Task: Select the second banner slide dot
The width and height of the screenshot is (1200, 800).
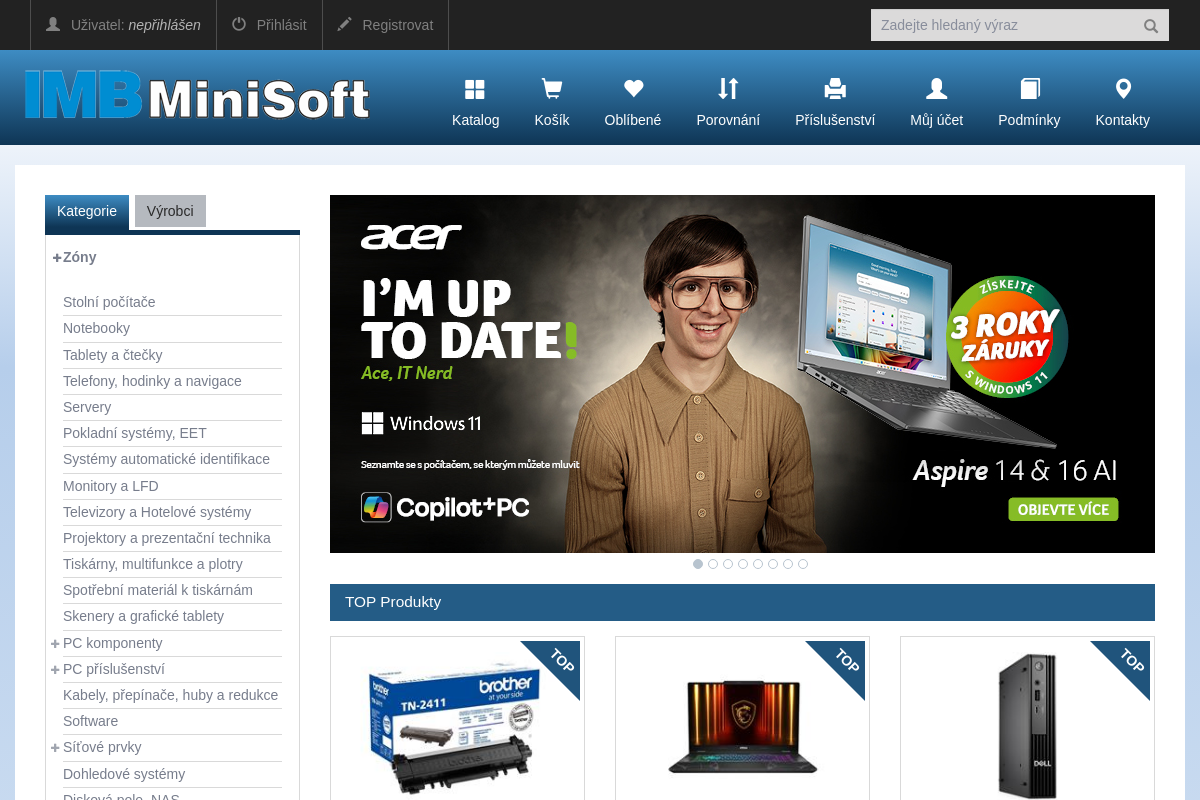Action: pyautogui.click(x=713, y=564)
